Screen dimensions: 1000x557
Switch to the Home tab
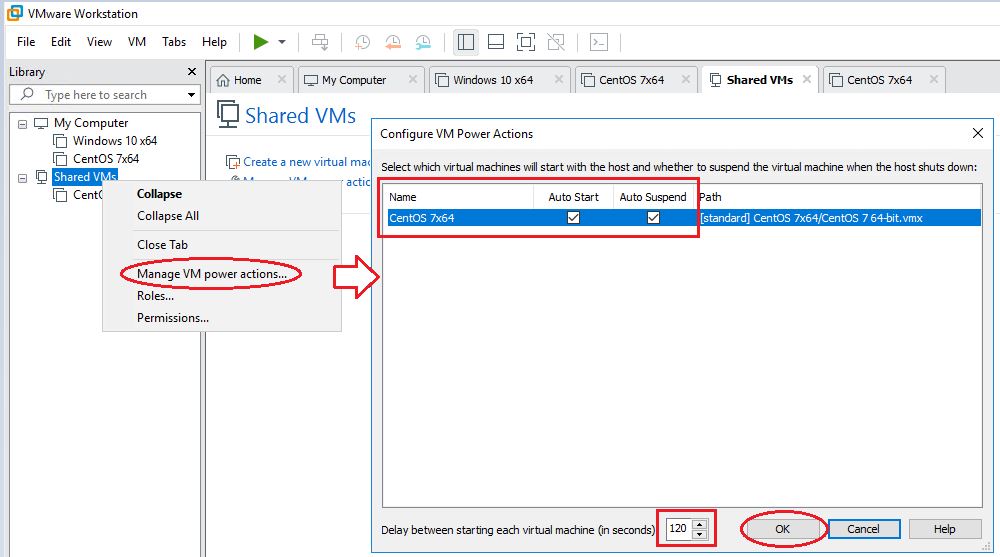247,80
